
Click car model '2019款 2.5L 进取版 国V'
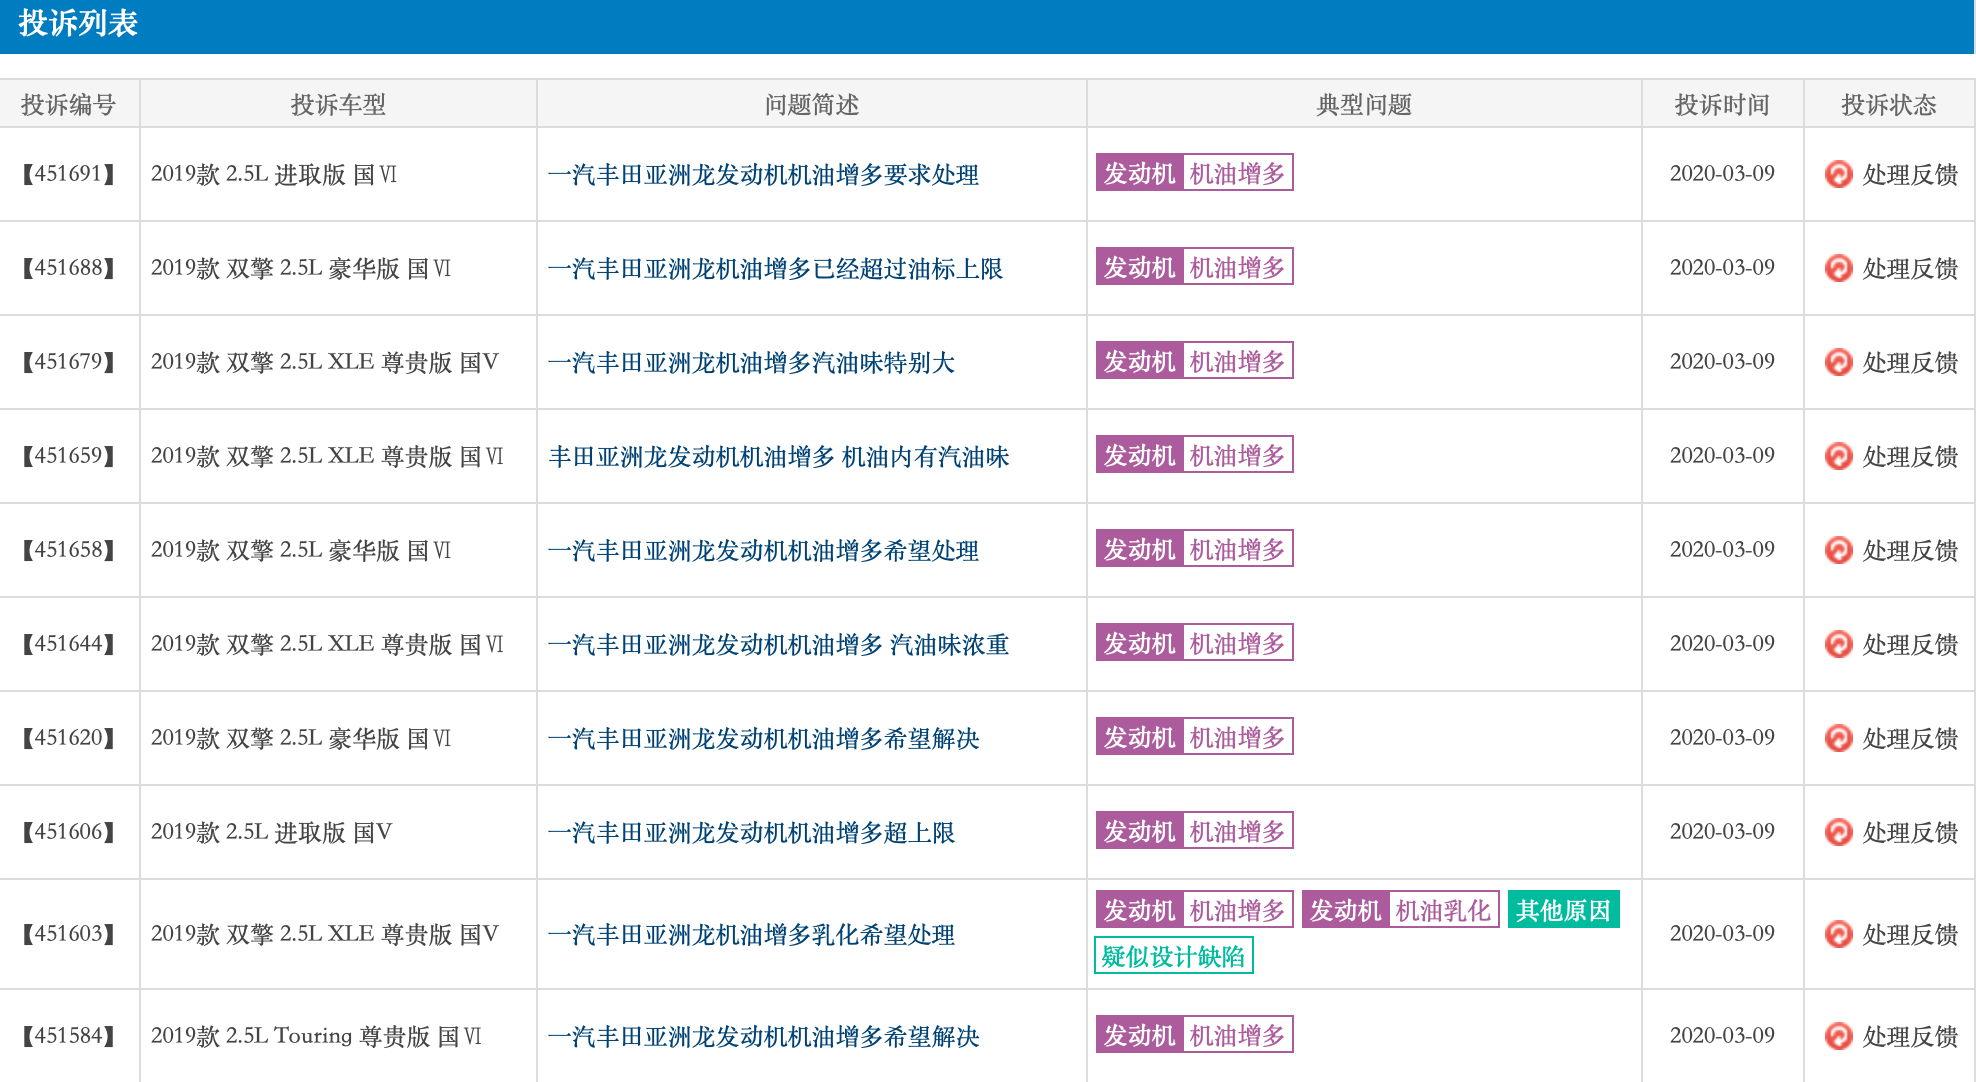[271, 832]
